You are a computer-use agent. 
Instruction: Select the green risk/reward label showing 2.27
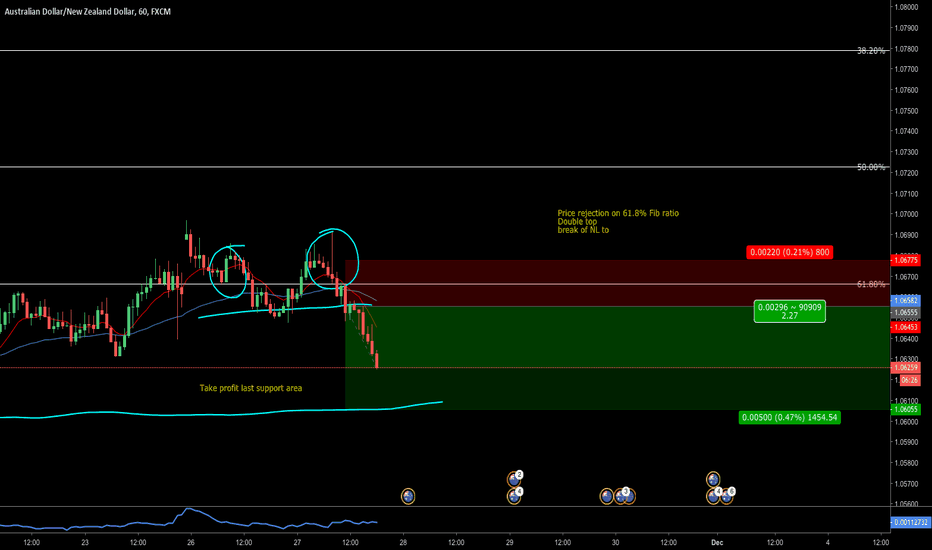(x=789, y=312)
